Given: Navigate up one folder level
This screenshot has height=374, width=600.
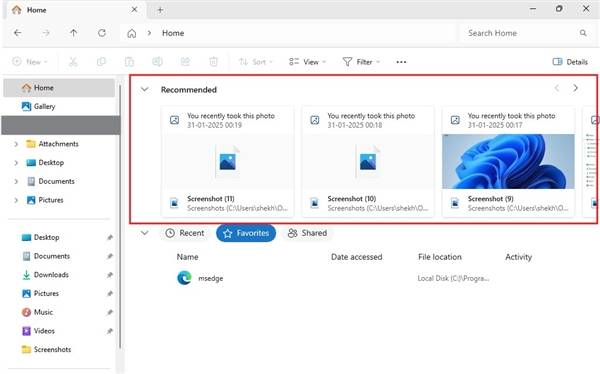Looking at the screenshot, I should click(73, 33).
